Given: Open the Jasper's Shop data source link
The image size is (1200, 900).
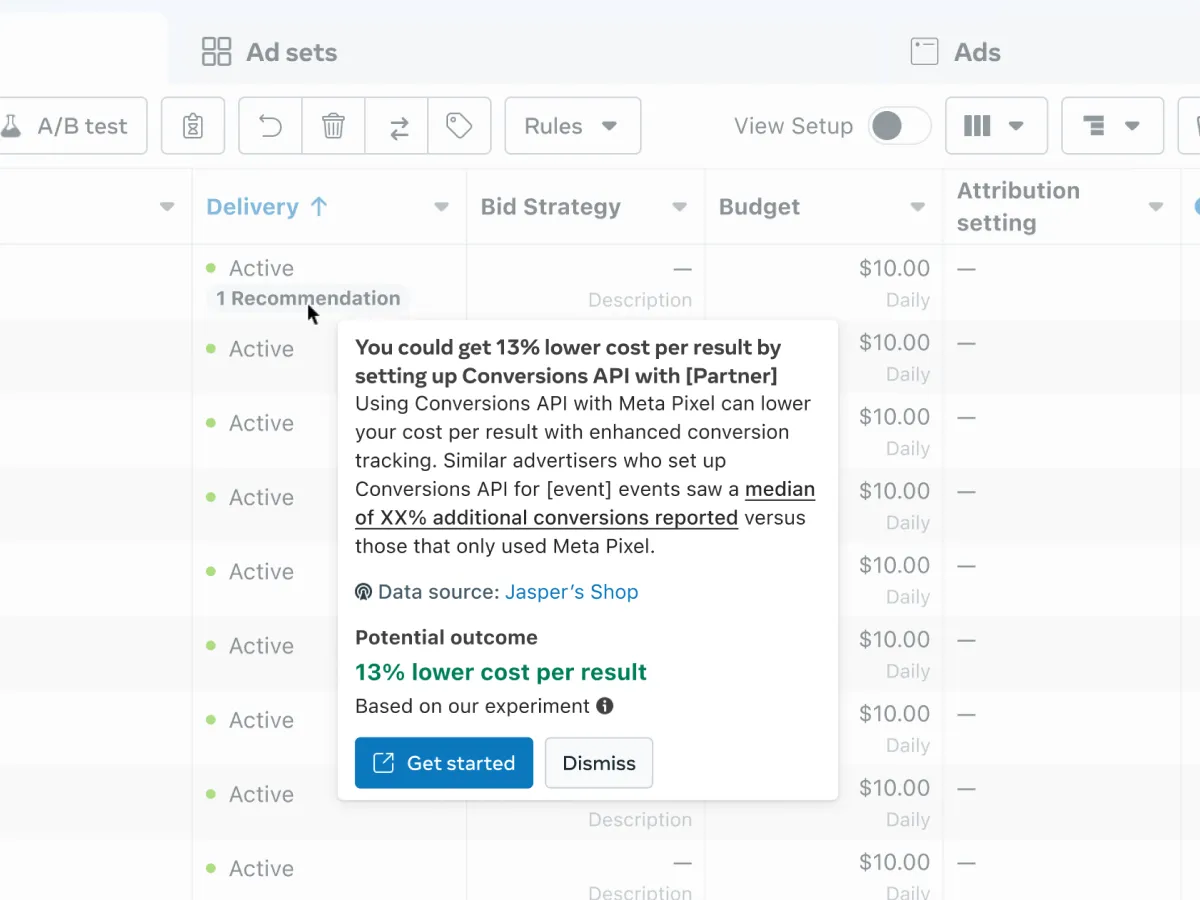Looking at the screenshot, I should pos(571,592).
